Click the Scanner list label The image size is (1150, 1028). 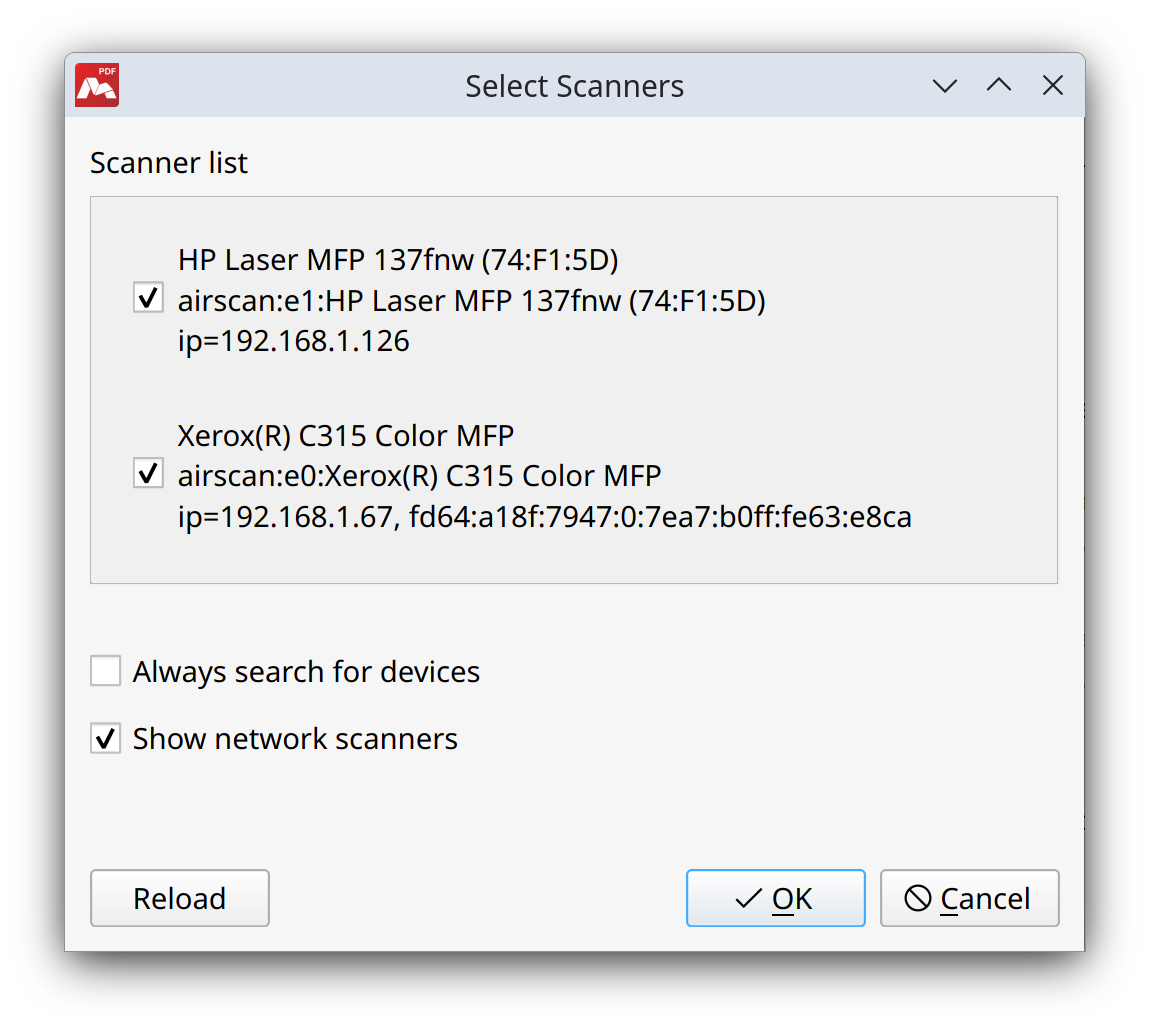[168, 162]
